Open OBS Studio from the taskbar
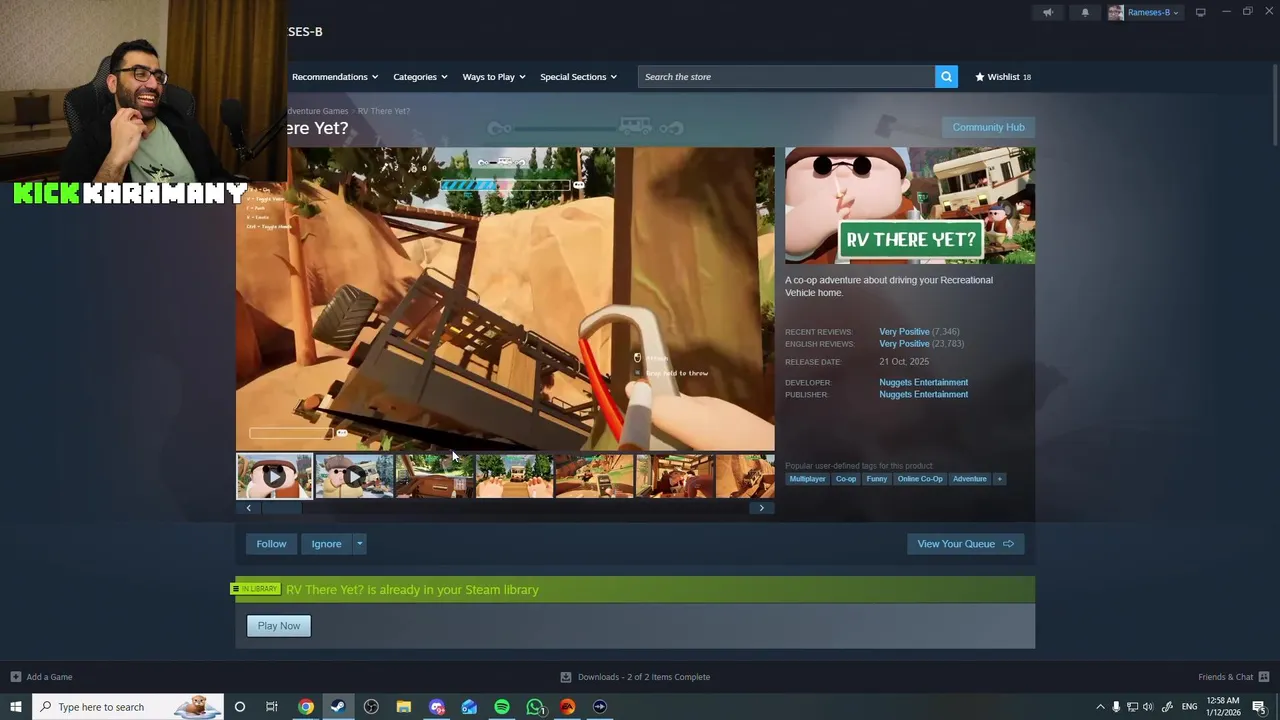Viewport: 1280px width, 720px height. click(371, 707)
